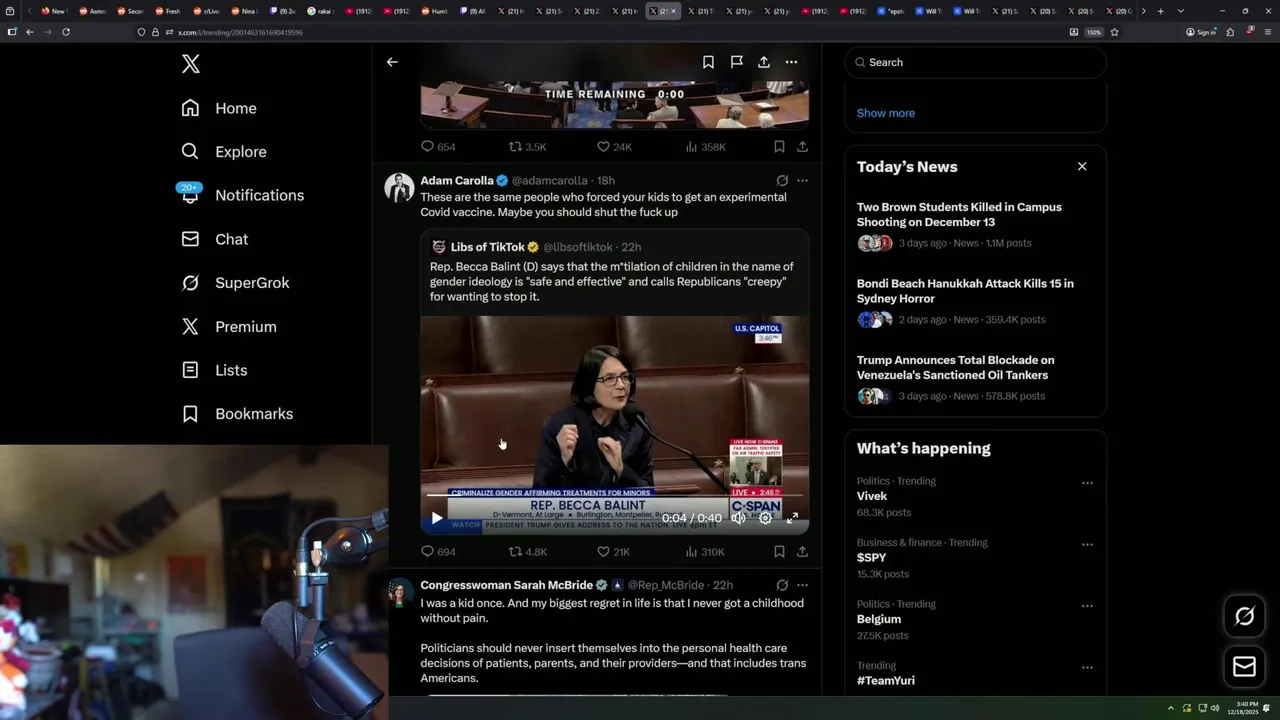Image resolution: width=1280 pixels, height=720 pixels.
Task: Click the X logo in sidebar
Action: click(191, 64)
